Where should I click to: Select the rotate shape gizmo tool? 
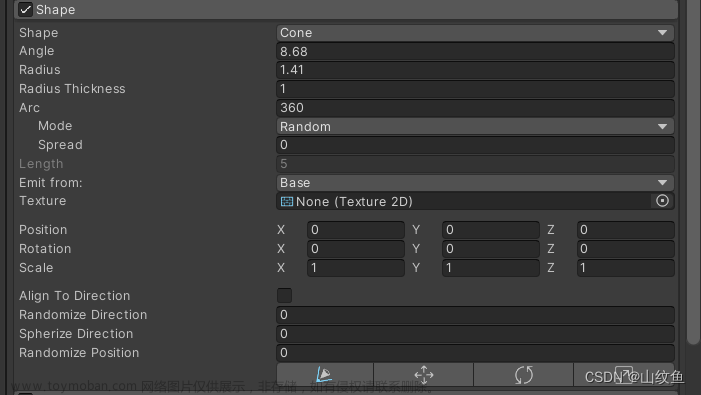point(524,374)
